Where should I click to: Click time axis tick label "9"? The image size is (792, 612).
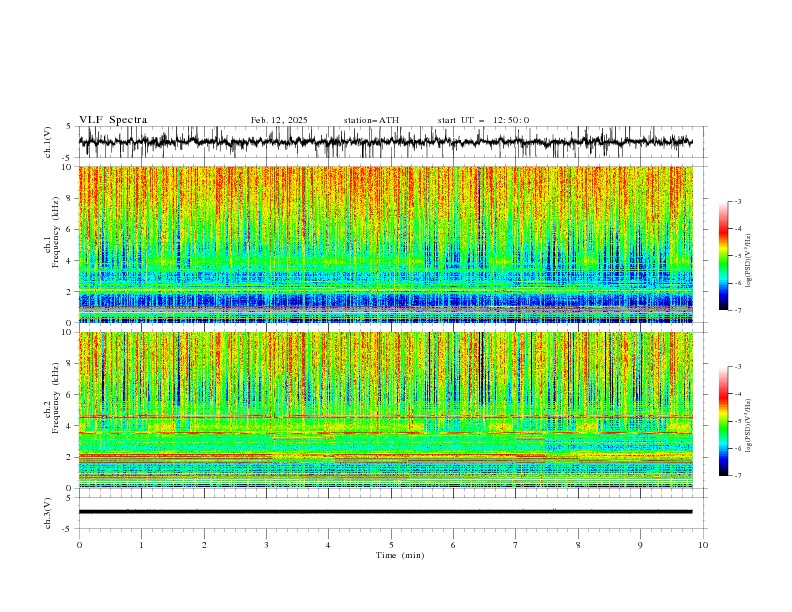(x=640, y=545)
